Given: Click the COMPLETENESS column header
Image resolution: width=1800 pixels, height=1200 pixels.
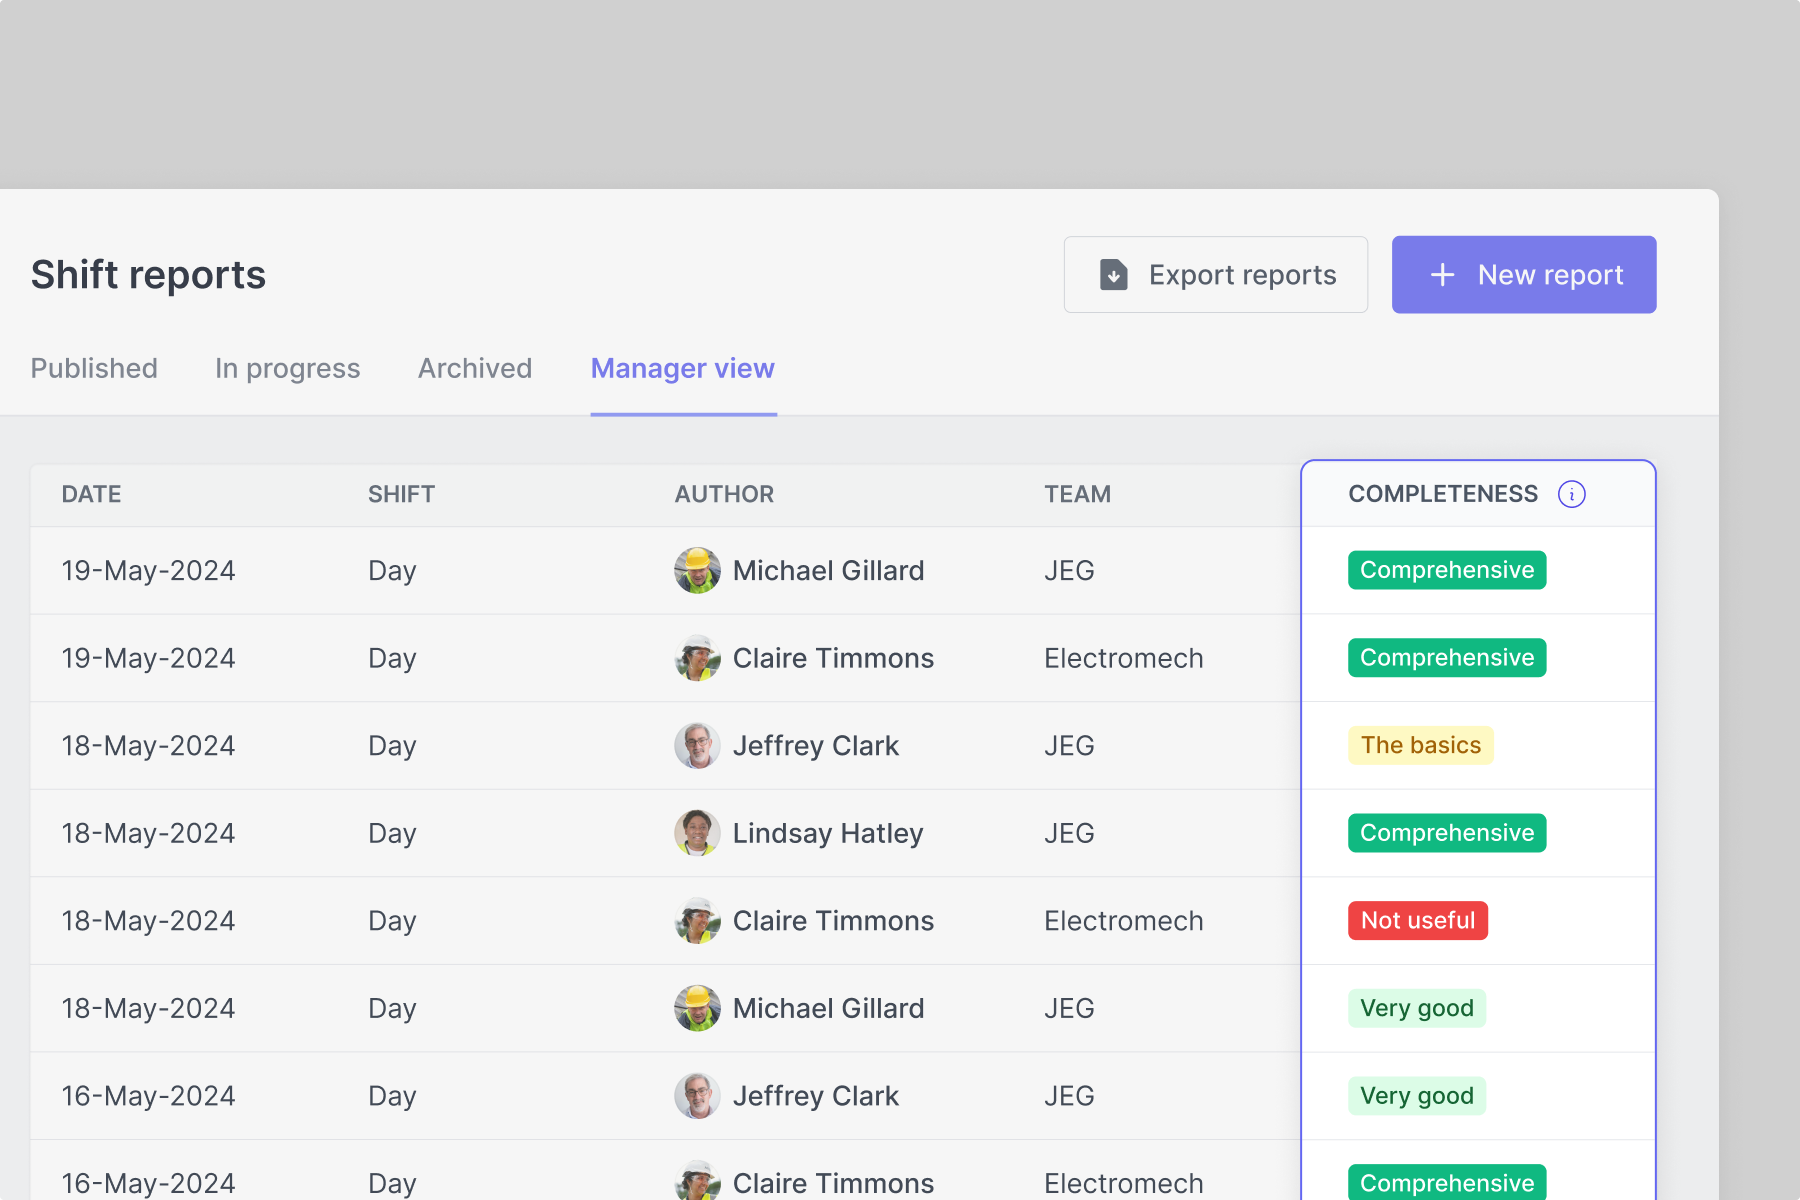Looking at the screenshot, I should click(1443, 494).
